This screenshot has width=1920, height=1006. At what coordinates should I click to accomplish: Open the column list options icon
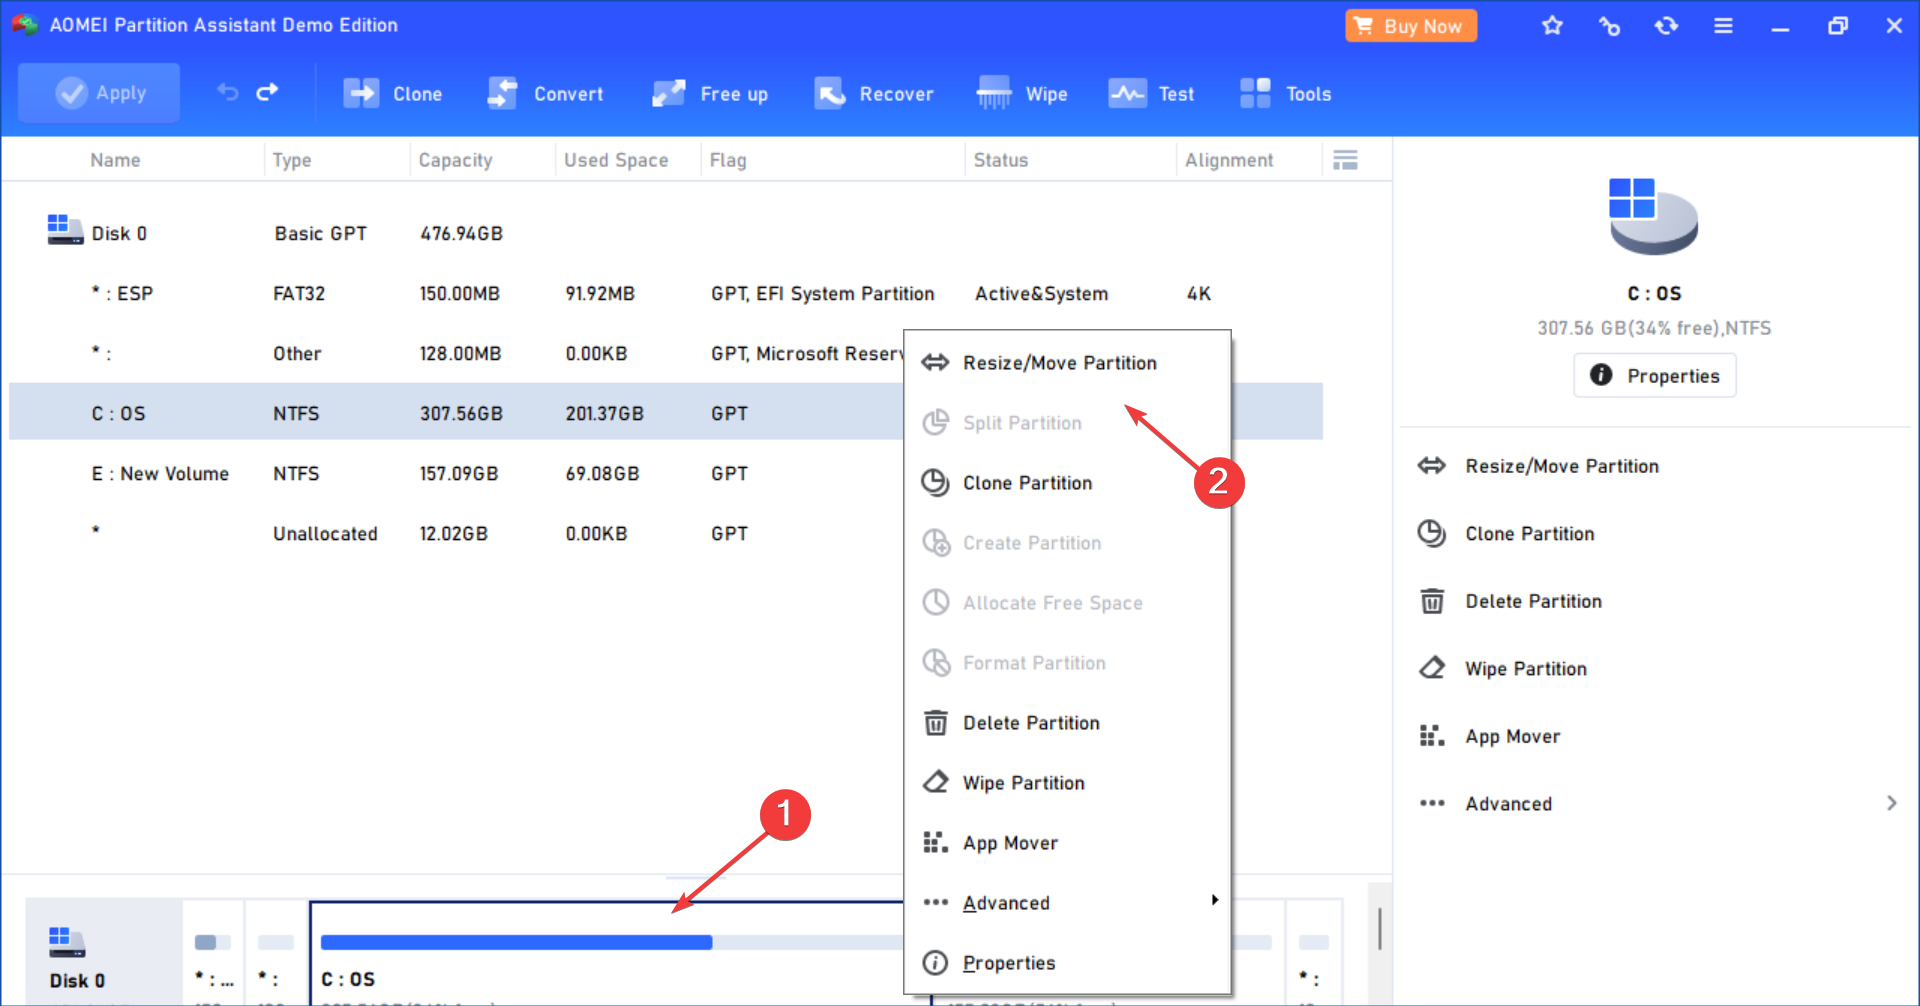(x=1345, y=159)
